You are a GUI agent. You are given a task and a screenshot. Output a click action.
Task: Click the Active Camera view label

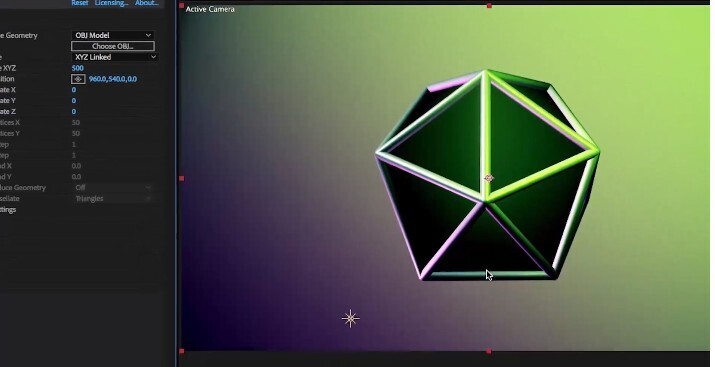210,9
